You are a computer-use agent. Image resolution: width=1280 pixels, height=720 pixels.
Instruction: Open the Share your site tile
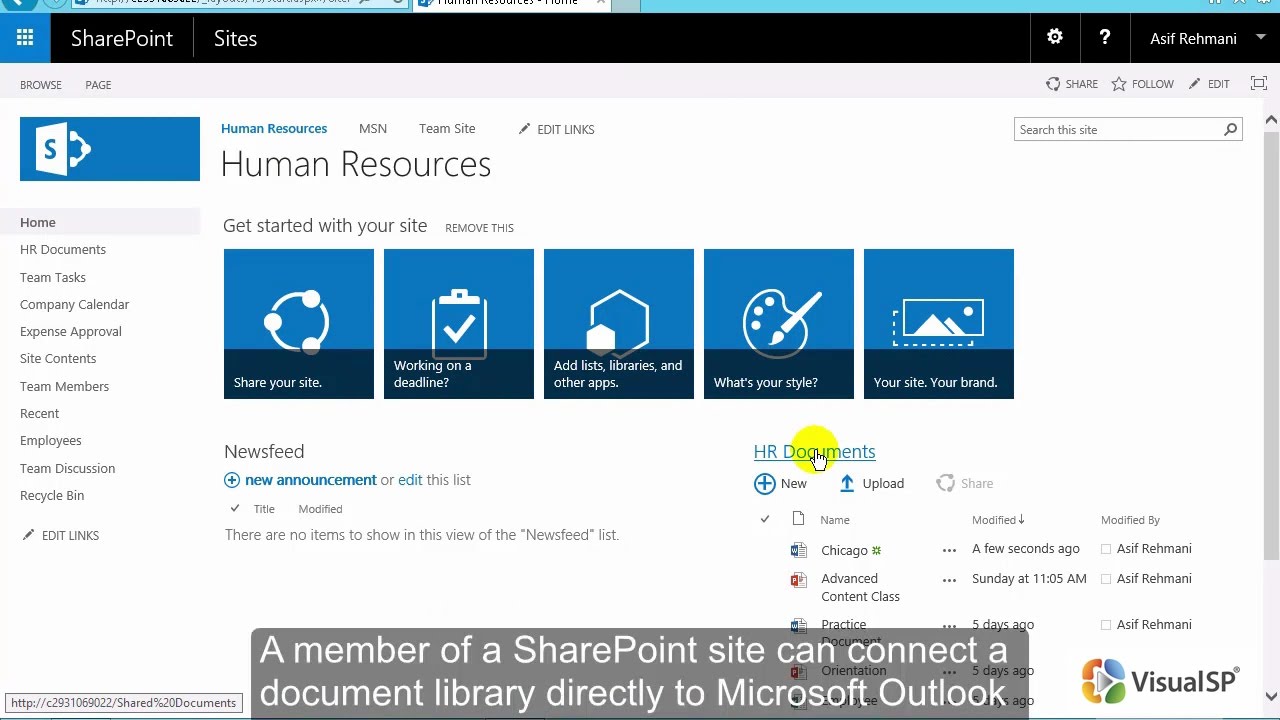pyautogui.click(x=299, y=324)
